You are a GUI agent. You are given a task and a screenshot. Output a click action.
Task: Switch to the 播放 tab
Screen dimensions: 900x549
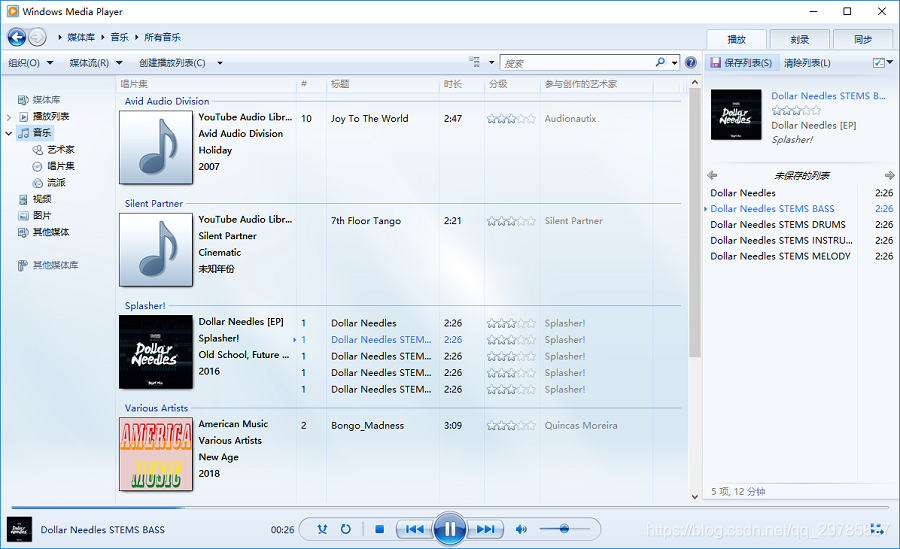coord(736,39)
